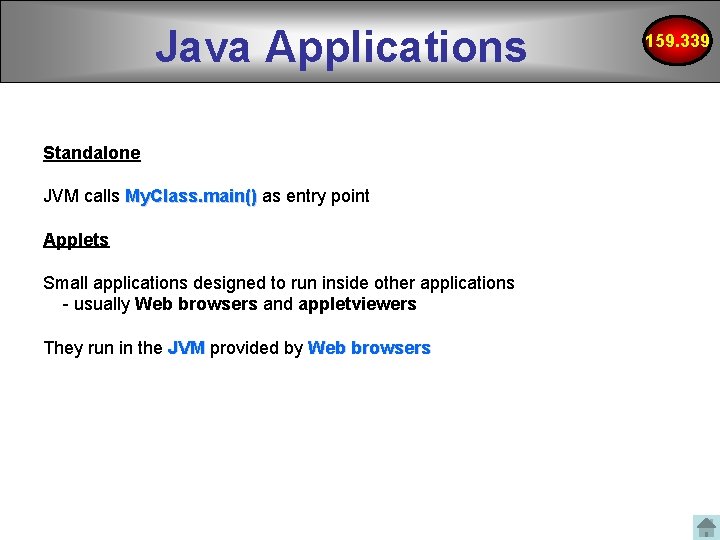Click the blue JVM text

tap(186, 348)
